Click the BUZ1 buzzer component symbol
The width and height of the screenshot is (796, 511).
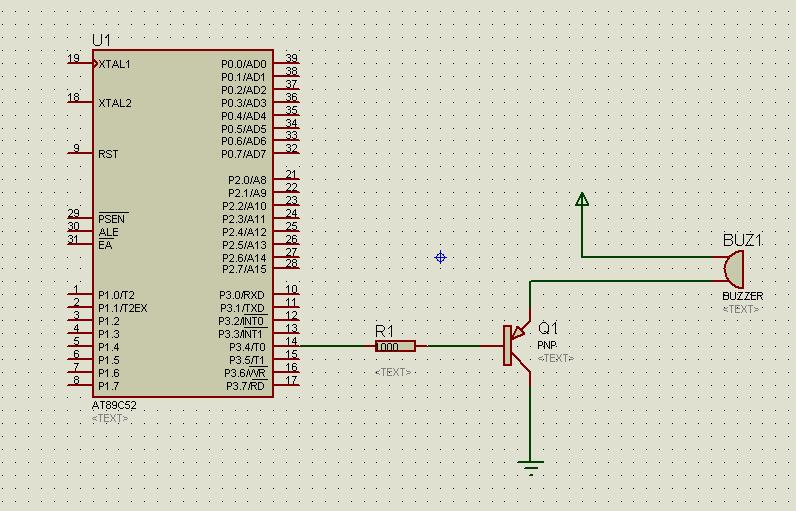click(x=733, y=269)
